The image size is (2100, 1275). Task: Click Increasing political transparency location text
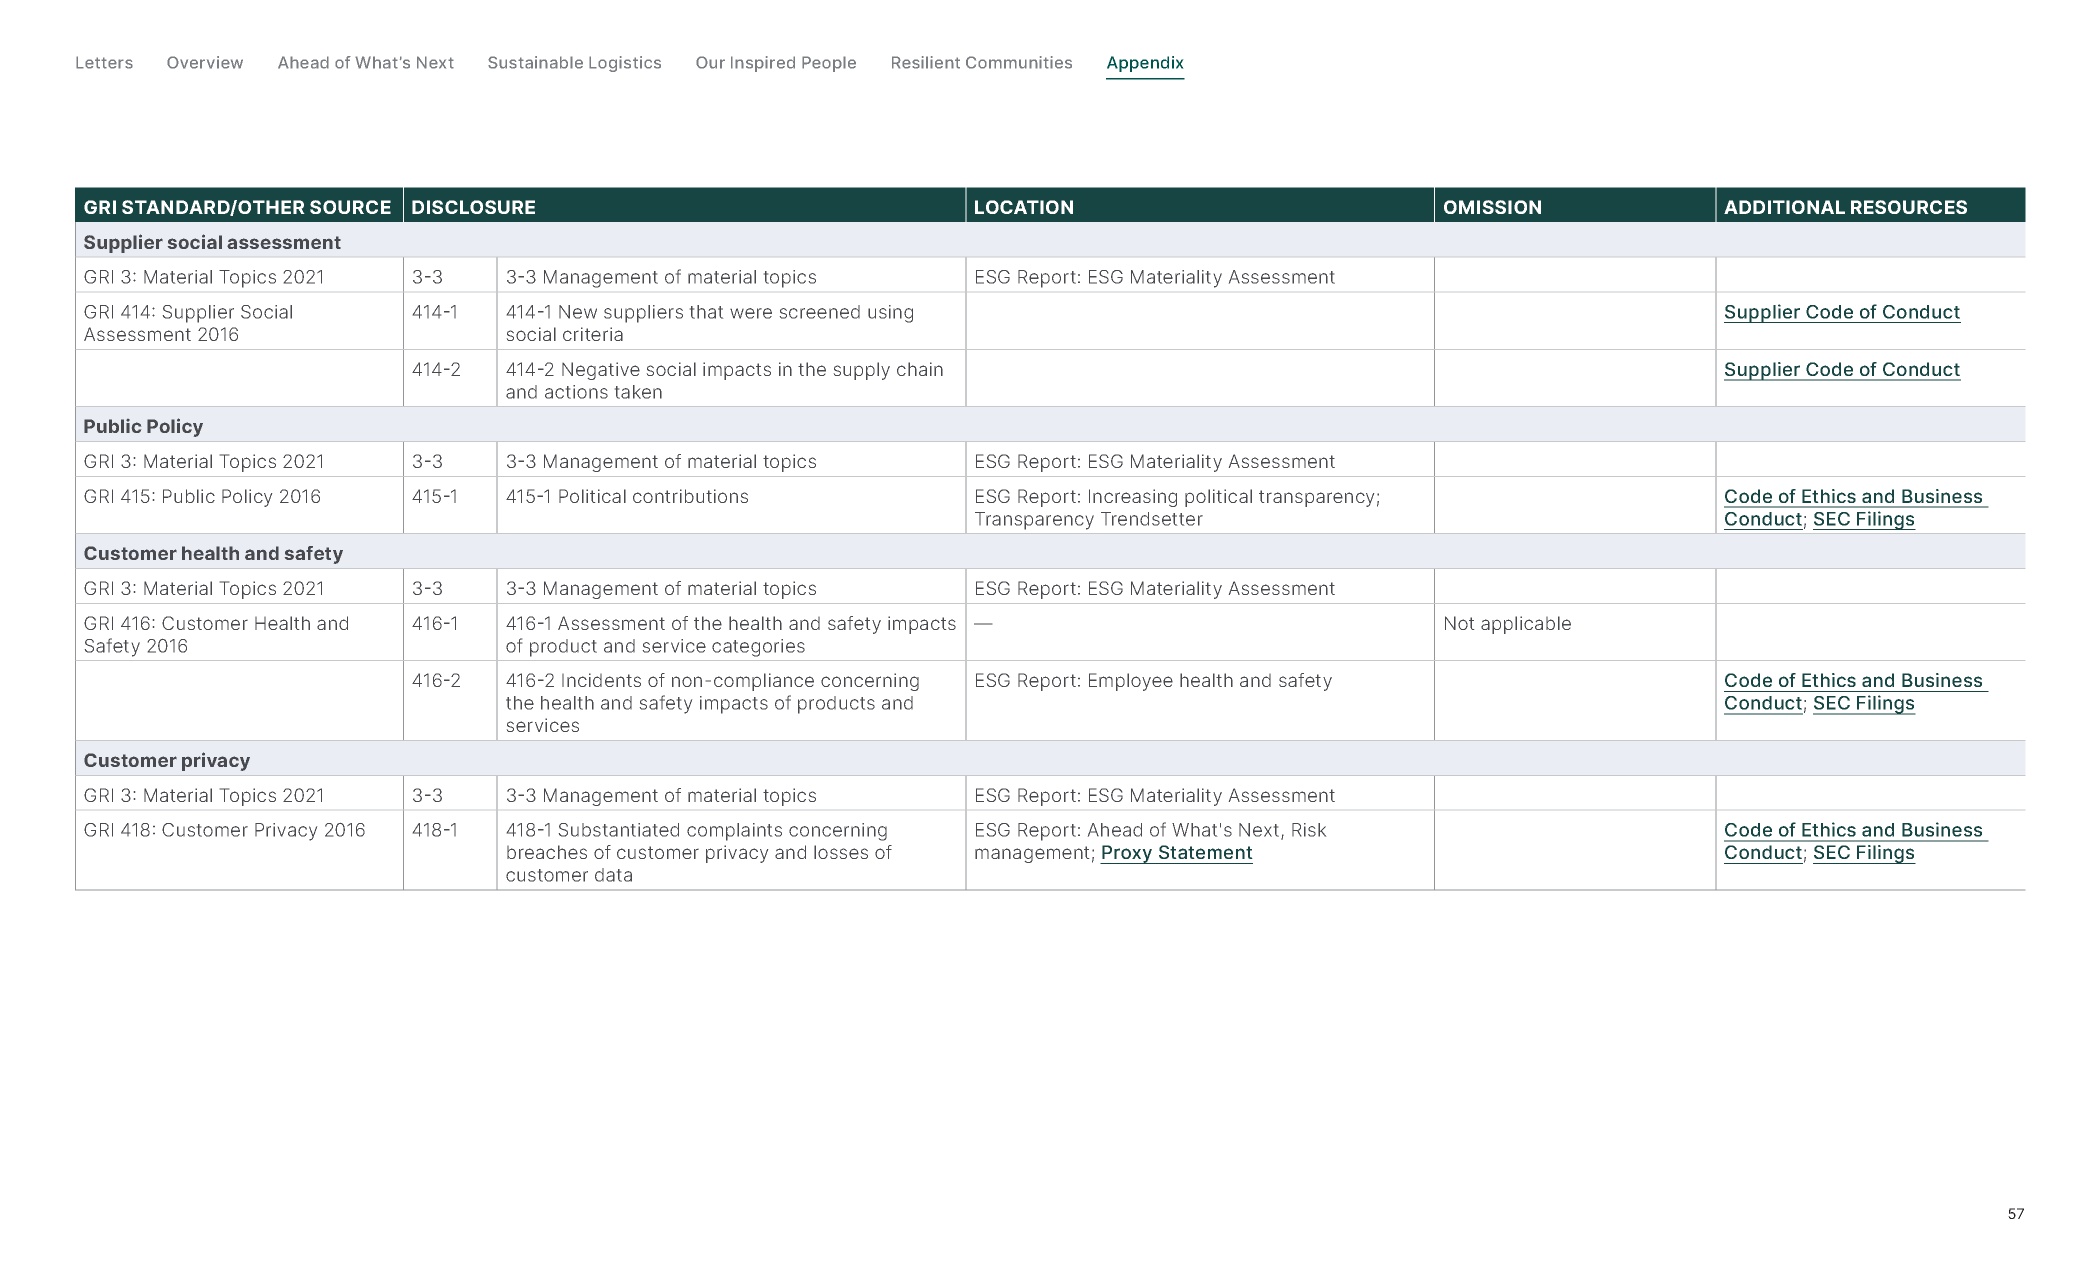point(1177,508)
